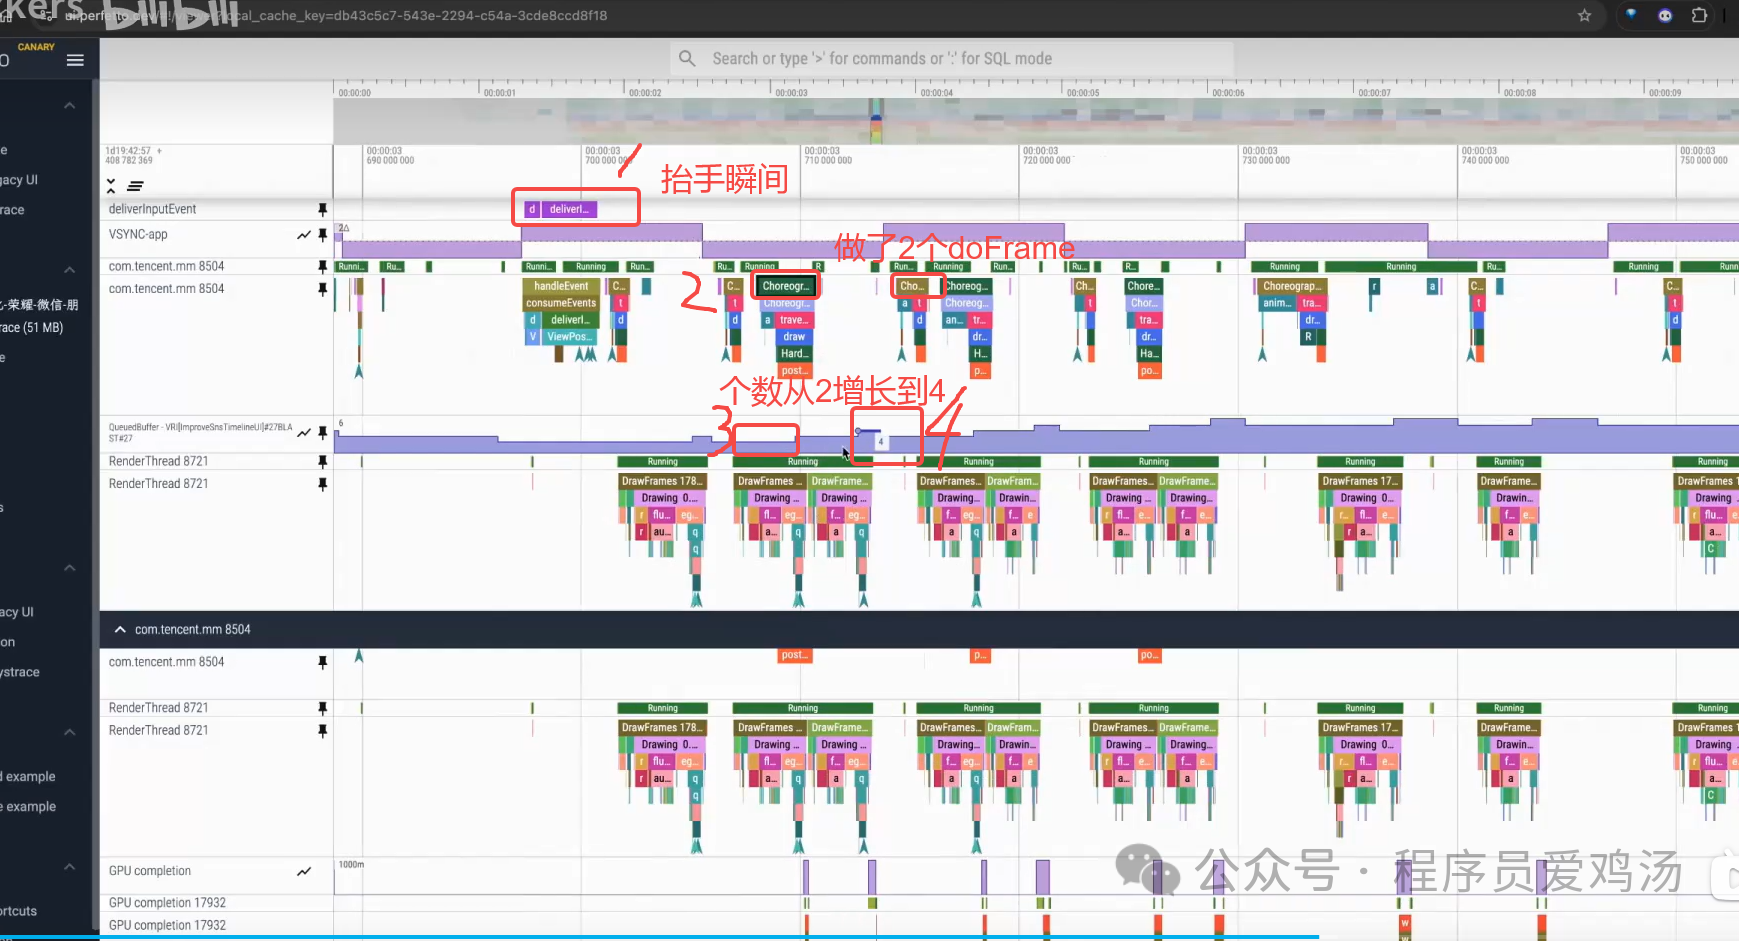Screen dimensions: 1739x941
Task: Toggle the graph display icon on VSYNC-app track
Action: click(x=304, y=234)
